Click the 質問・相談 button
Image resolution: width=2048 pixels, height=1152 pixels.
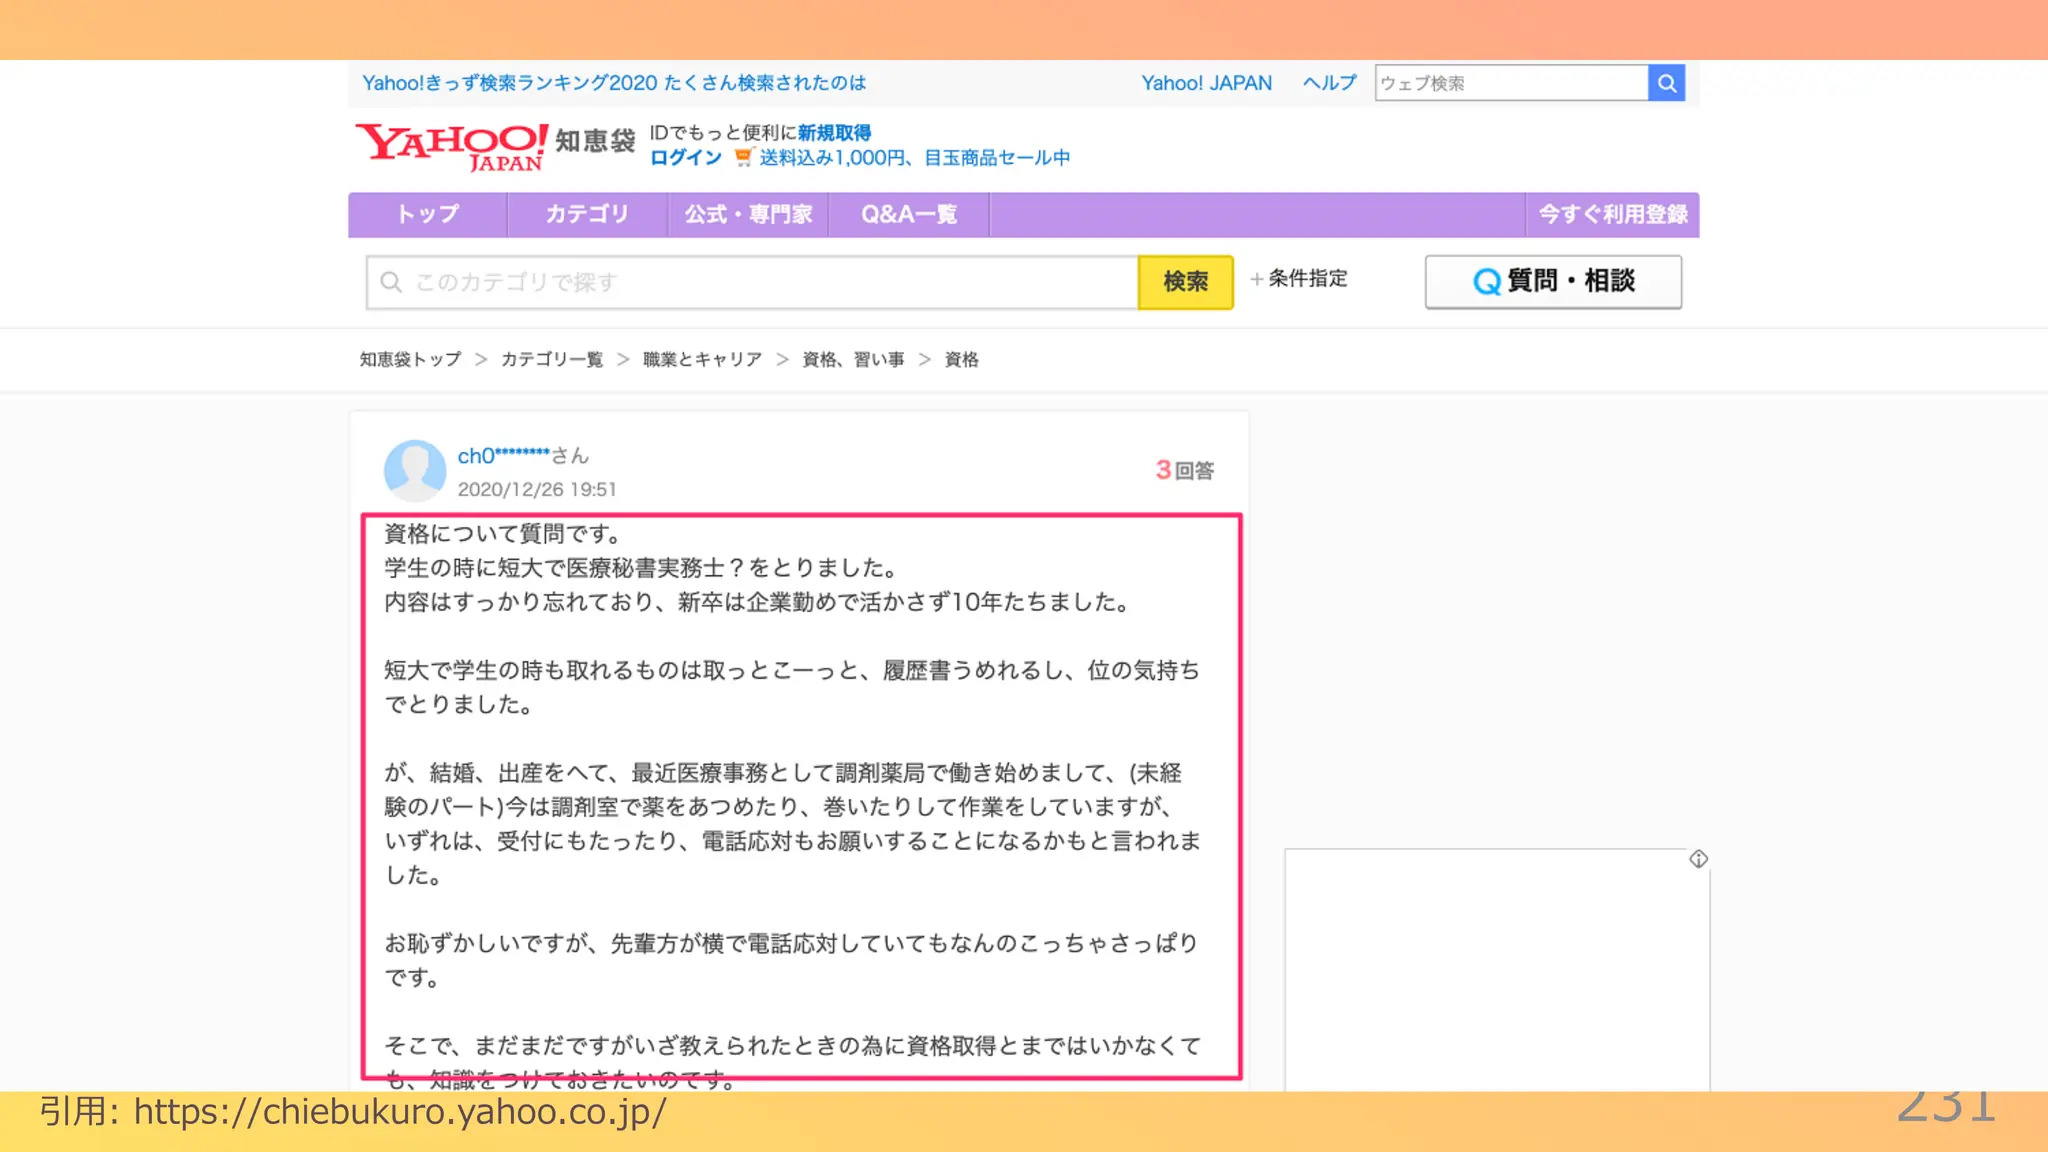pyautogui.click(x=1553, y=281)
